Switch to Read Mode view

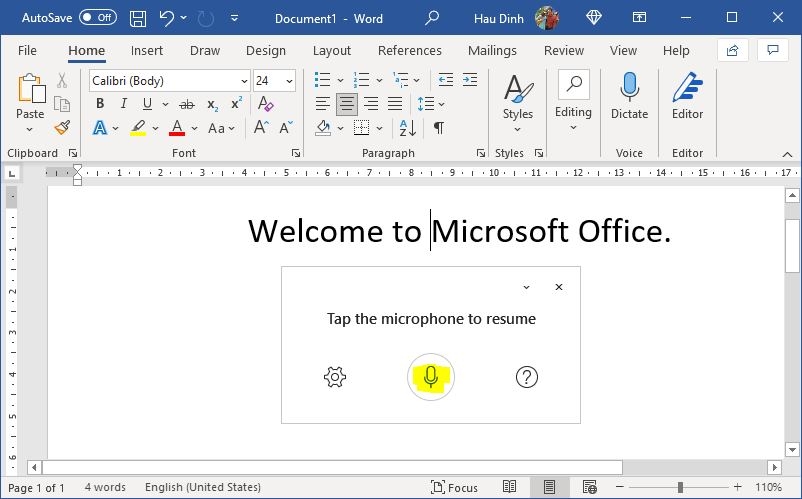click(509, 487)
